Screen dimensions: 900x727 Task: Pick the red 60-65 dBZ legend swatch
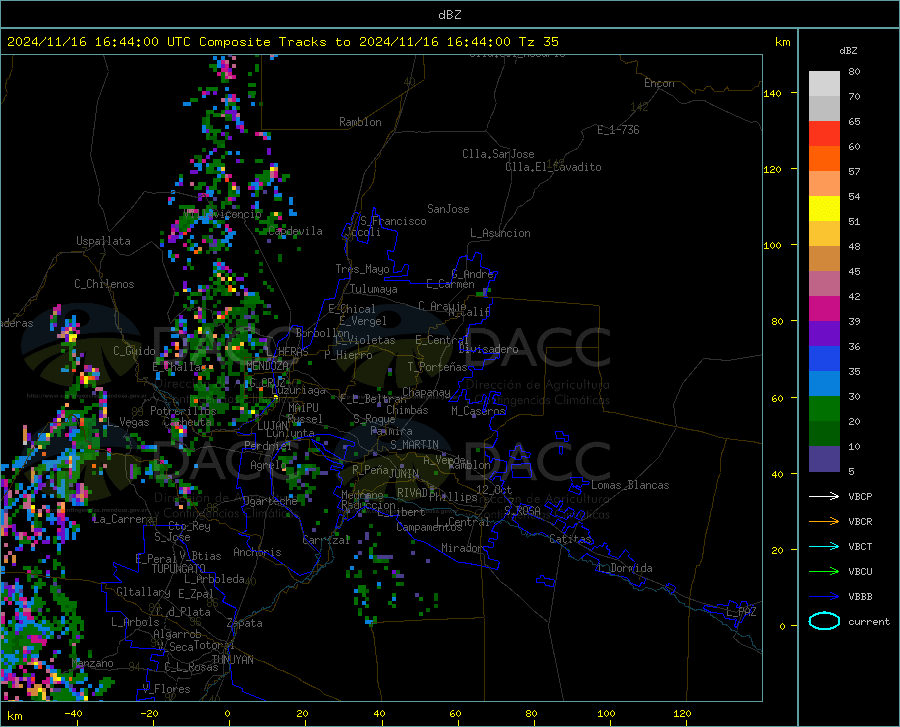pos(824,133)
